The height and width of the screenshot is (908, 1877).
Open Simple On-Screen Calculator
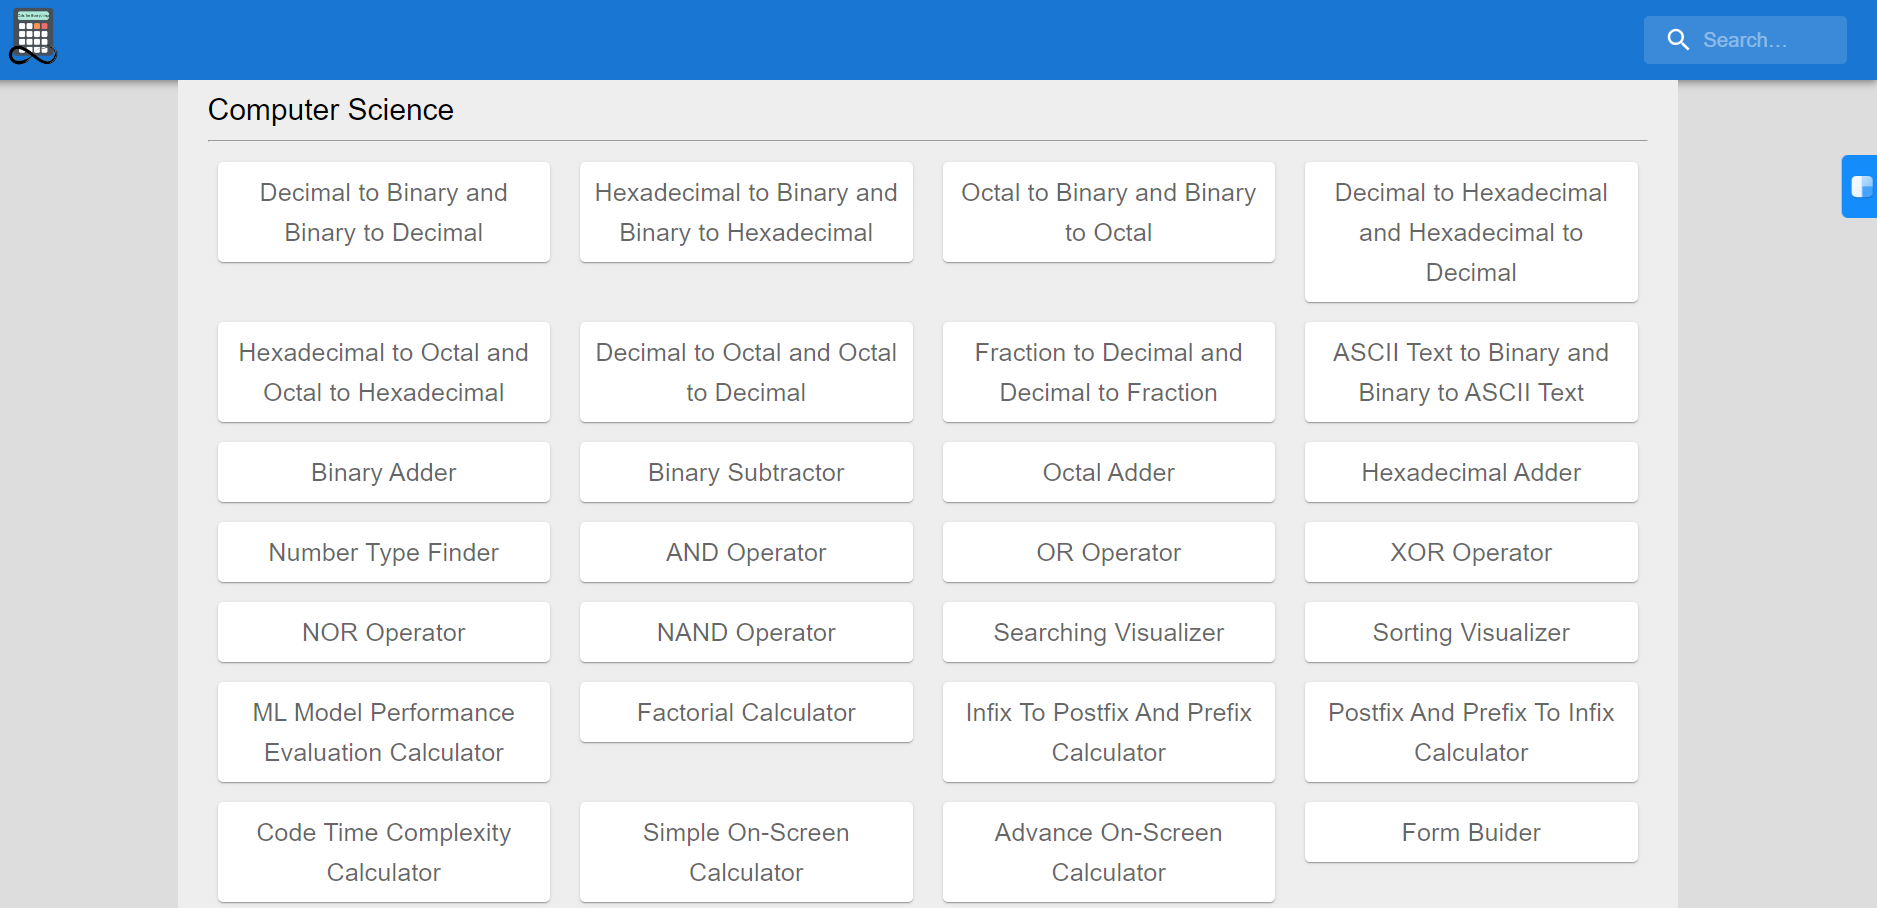tap(746, 852)
